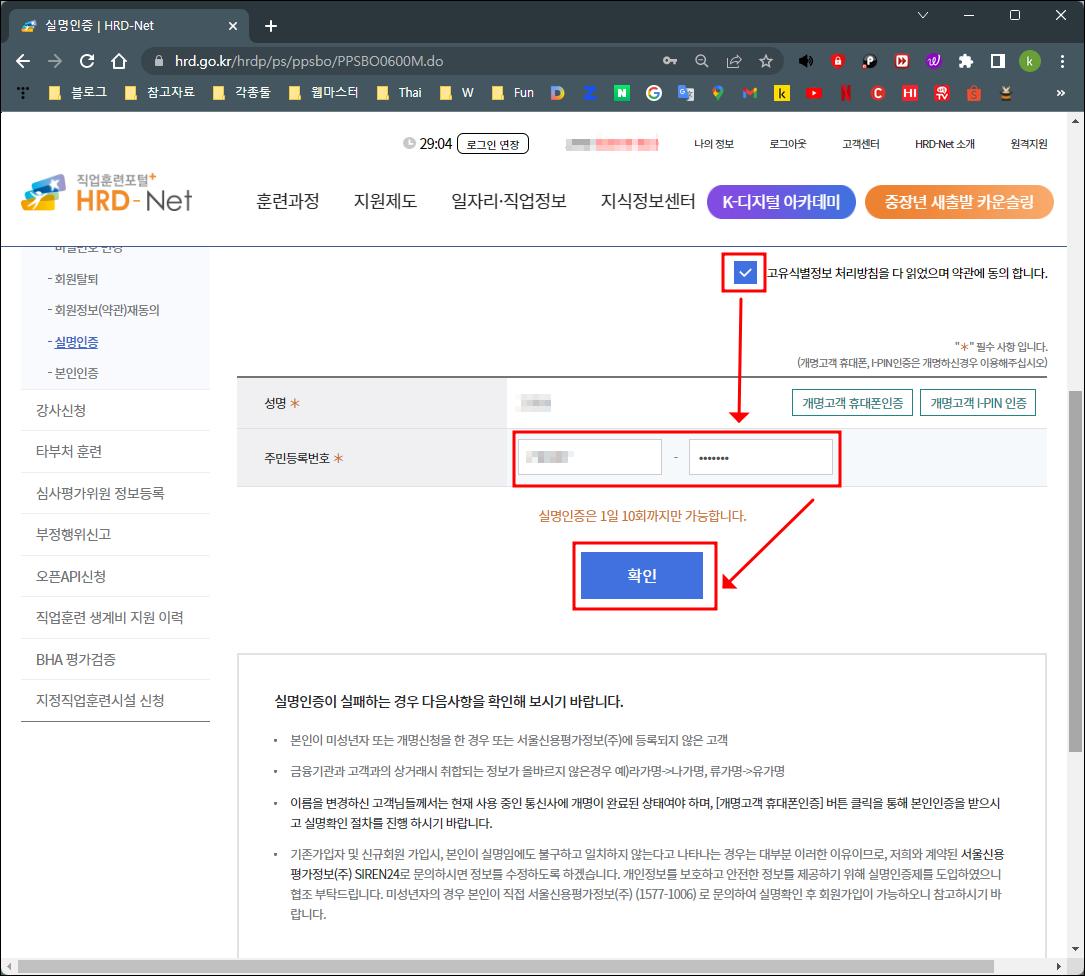
Task: Open the Chrome three-dot menu
Action: pos(1063,60)
